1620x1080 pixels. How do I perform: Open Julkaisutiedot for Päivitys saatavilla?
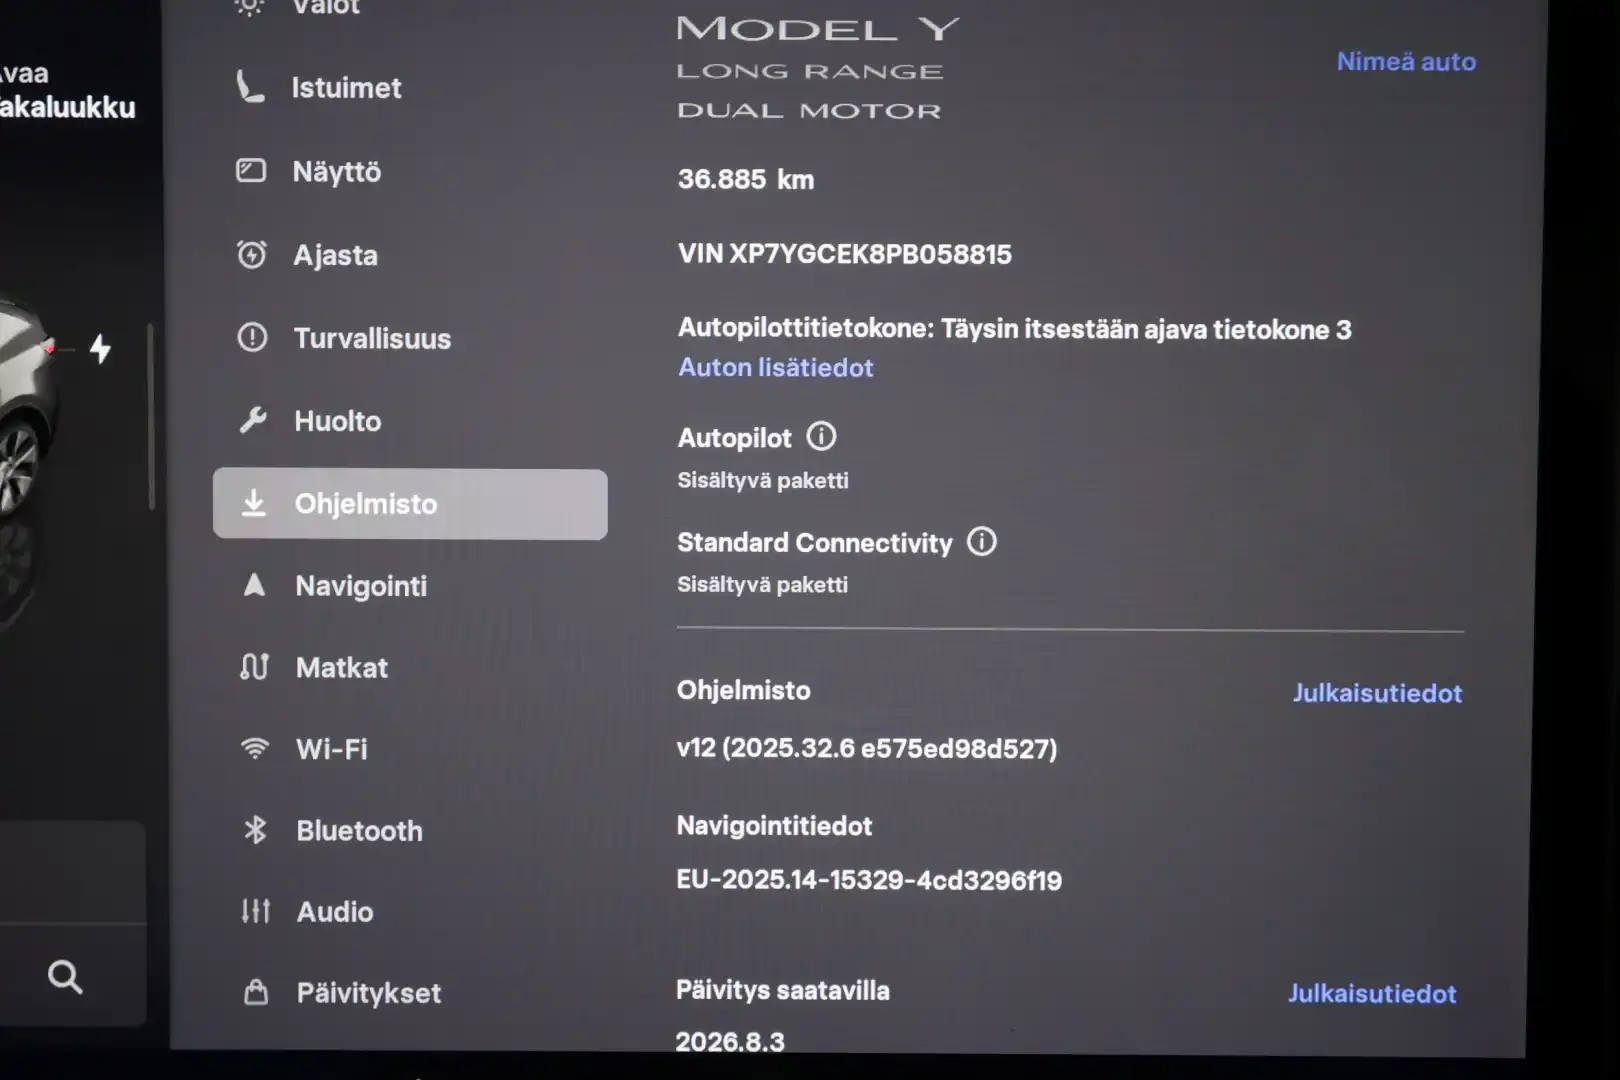click(x=1372, y=994)
